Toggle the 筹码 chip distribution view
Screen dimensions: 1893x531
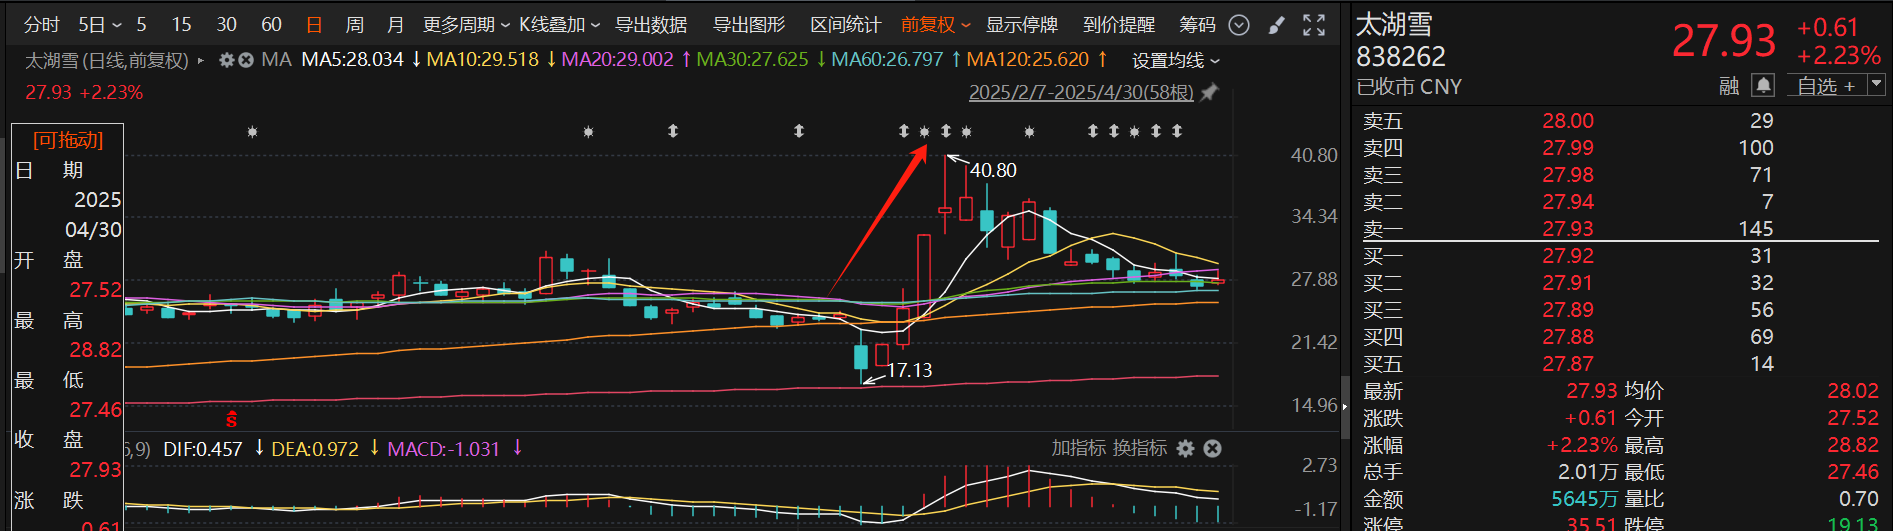1197,25
